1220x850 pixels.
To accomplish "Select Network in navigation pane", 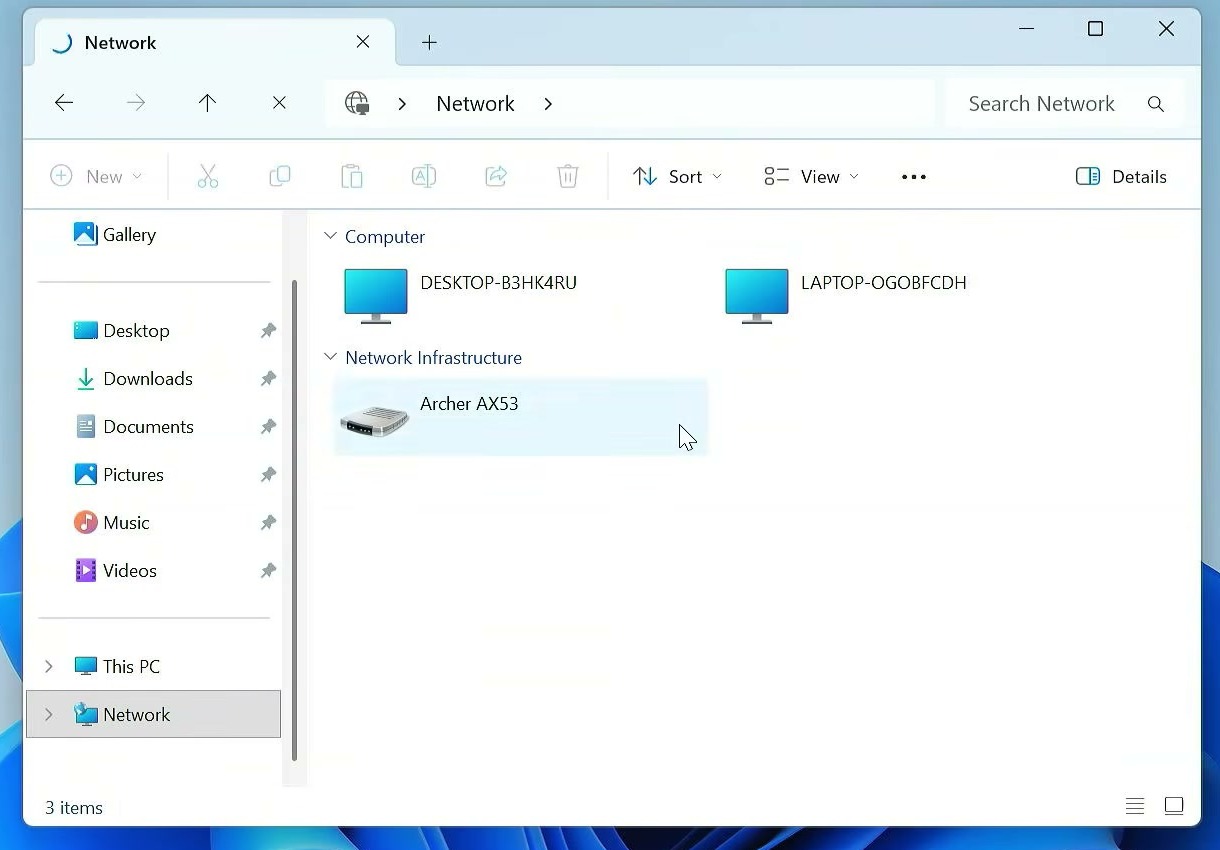I will pos(154,714).
